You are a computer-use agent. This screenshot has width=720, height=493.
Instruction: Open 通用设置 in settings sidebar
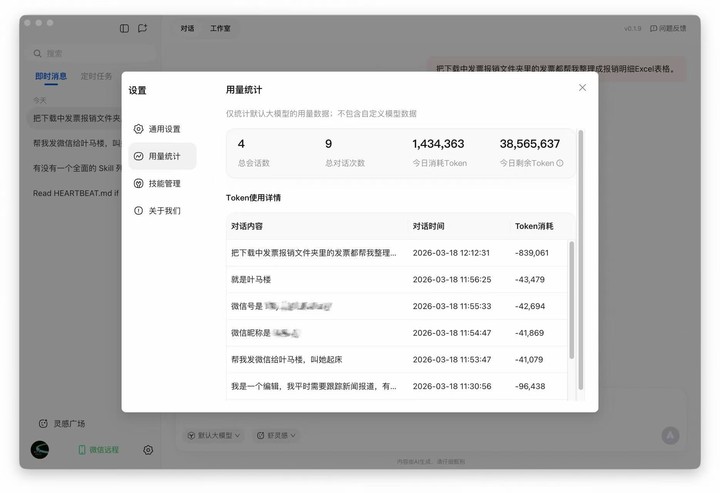(162, 129)
